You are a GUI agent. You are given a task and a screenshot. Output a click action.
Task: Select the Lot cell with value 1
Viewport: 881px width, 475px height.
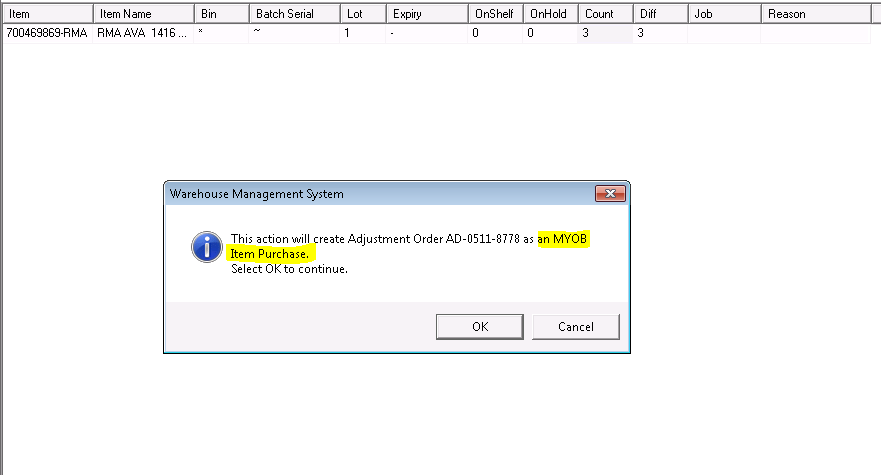[x=363, y=33]
